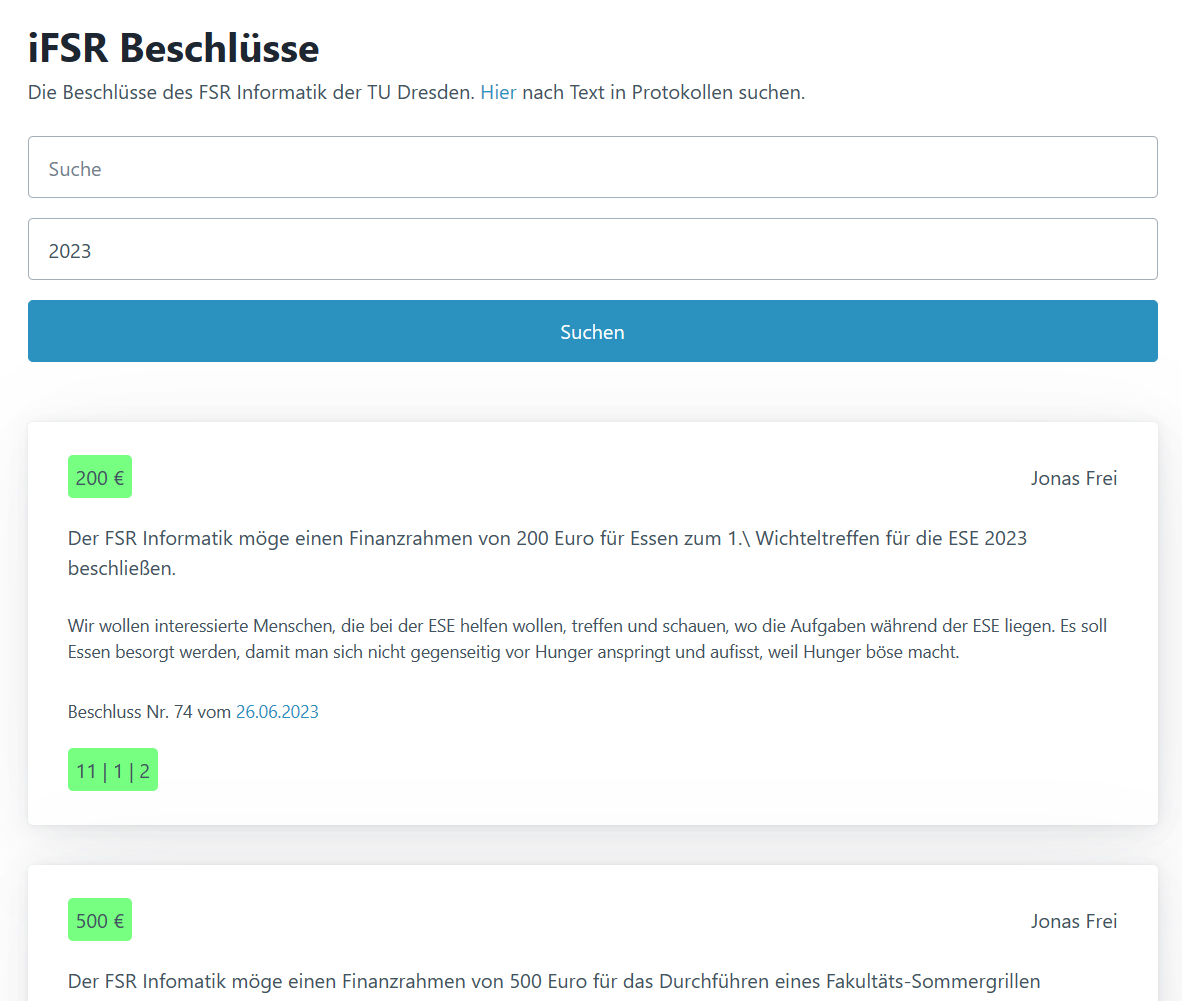Click the 200 € amount badge
This screenshot has height=1001, width=1182.
click(100, 477)
